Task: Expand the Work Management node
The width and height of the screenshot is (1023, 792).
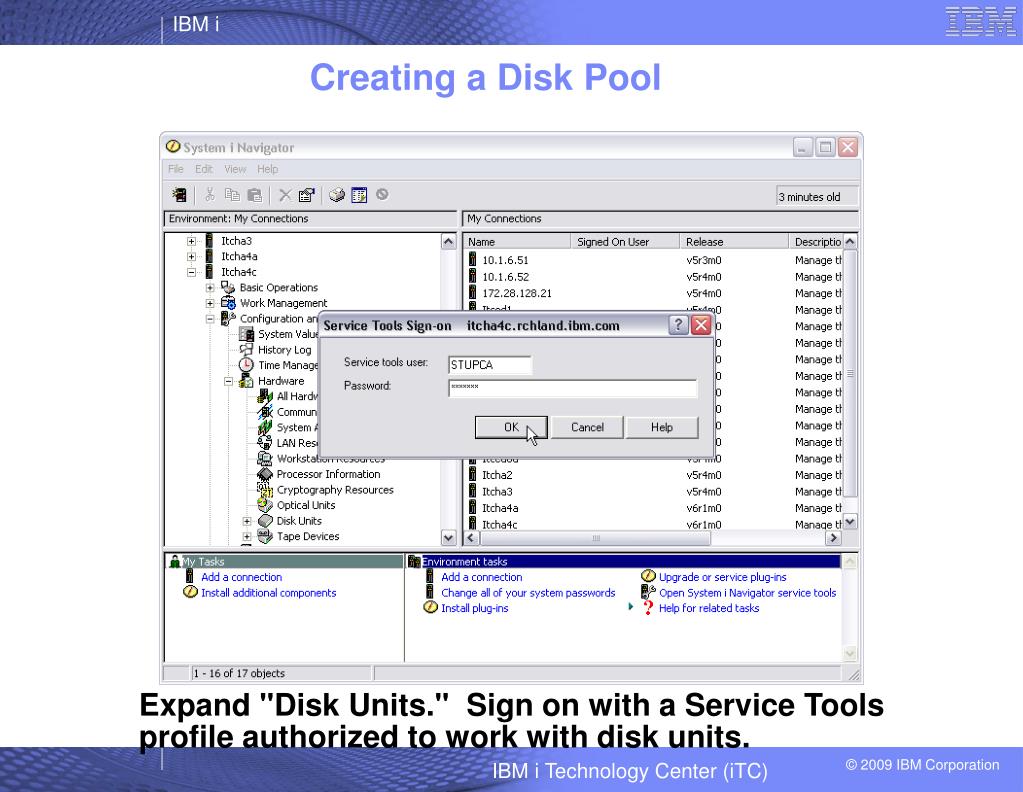Action: point(210,303)
